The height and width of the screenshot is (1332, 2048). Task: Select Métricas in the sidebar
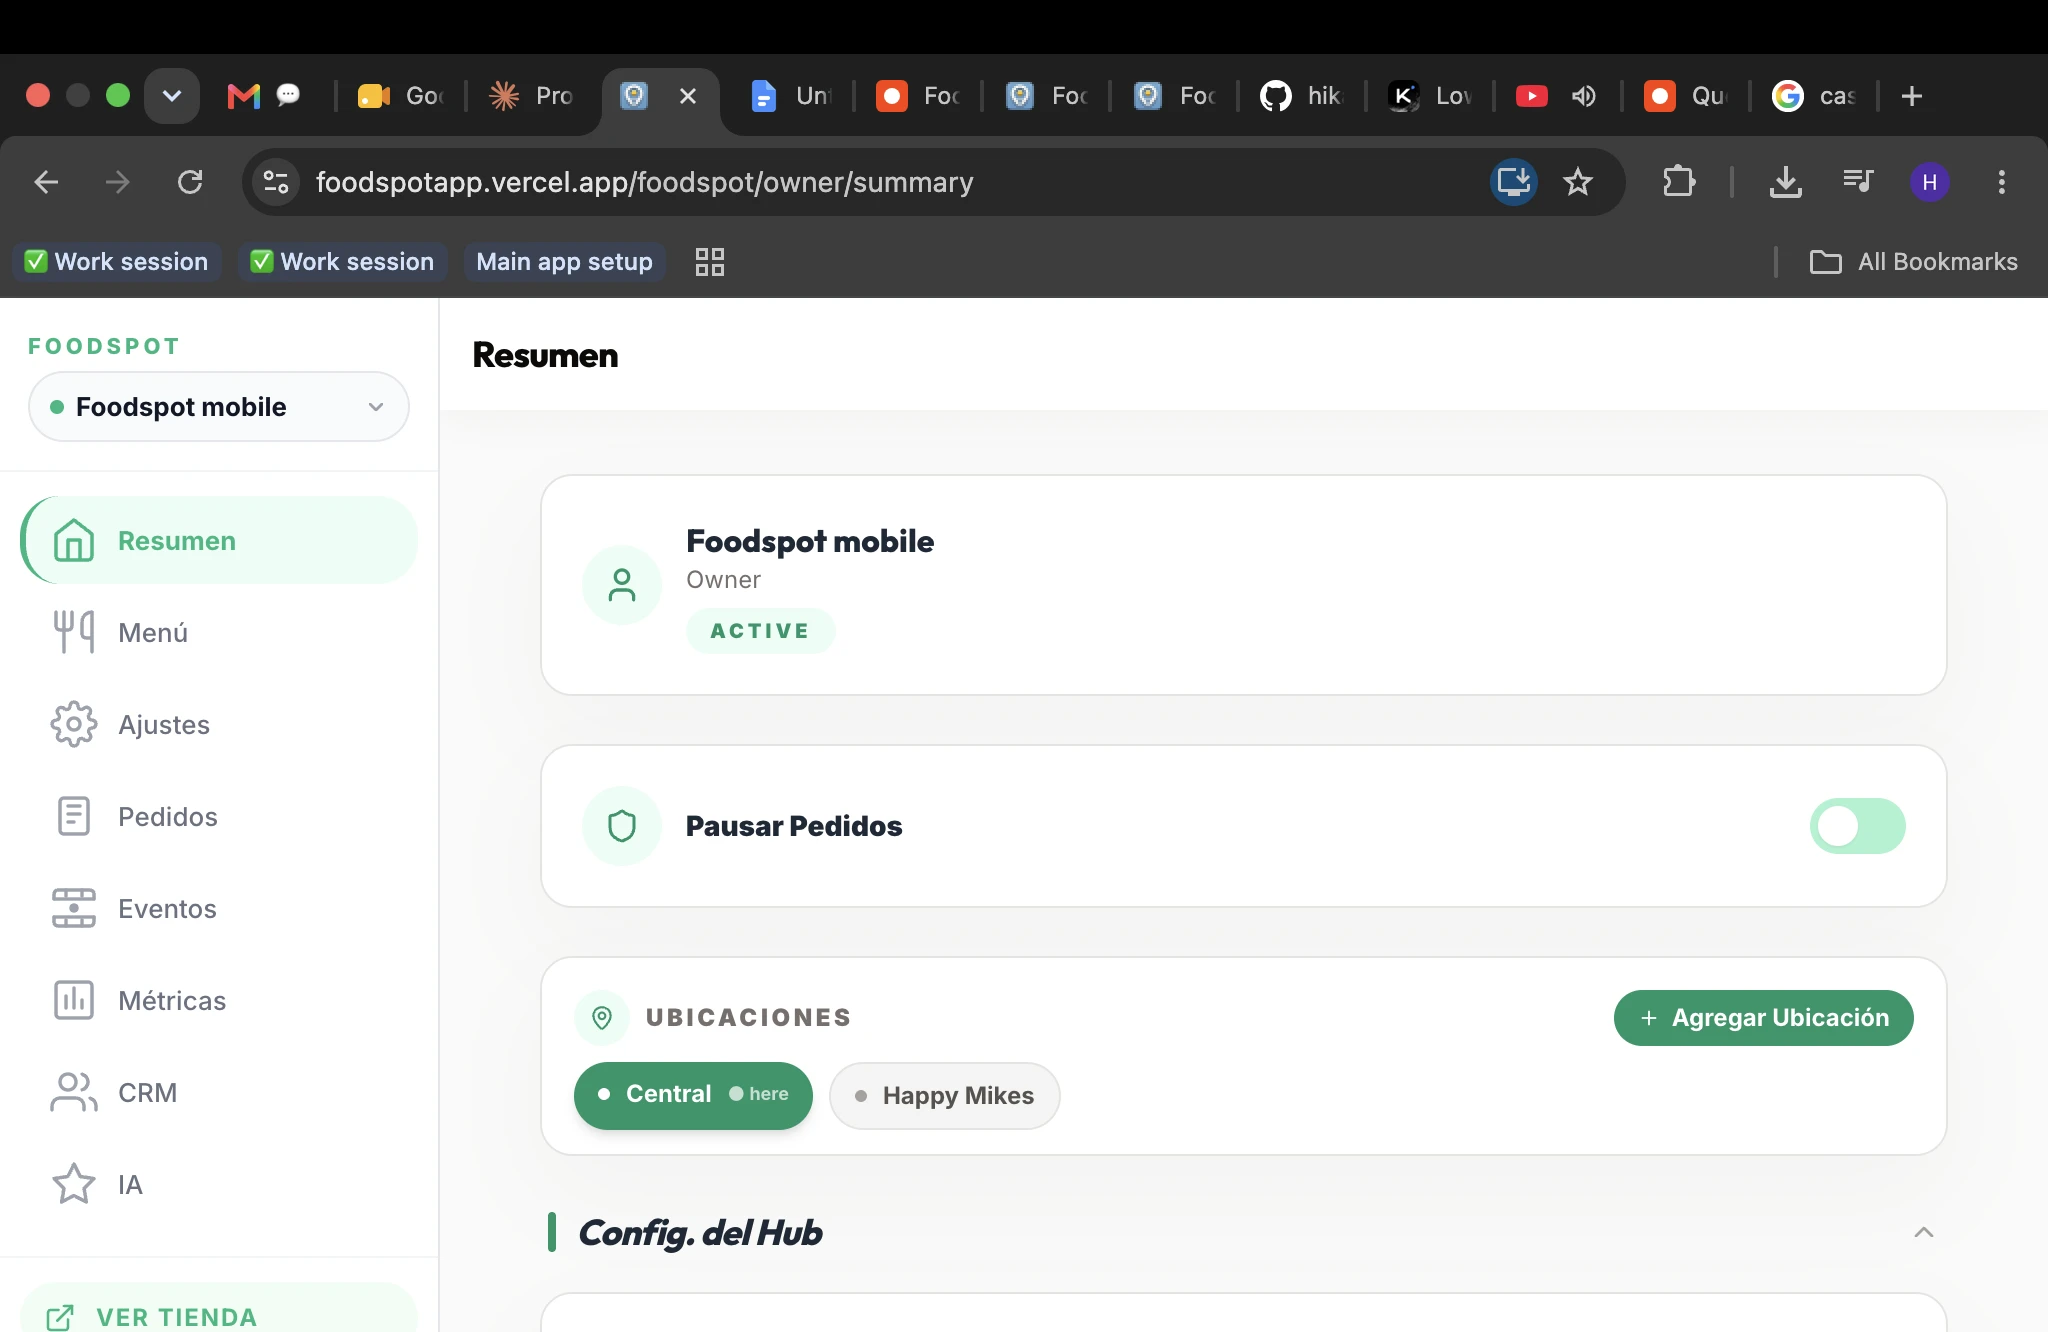click(x=219, y=1000)
